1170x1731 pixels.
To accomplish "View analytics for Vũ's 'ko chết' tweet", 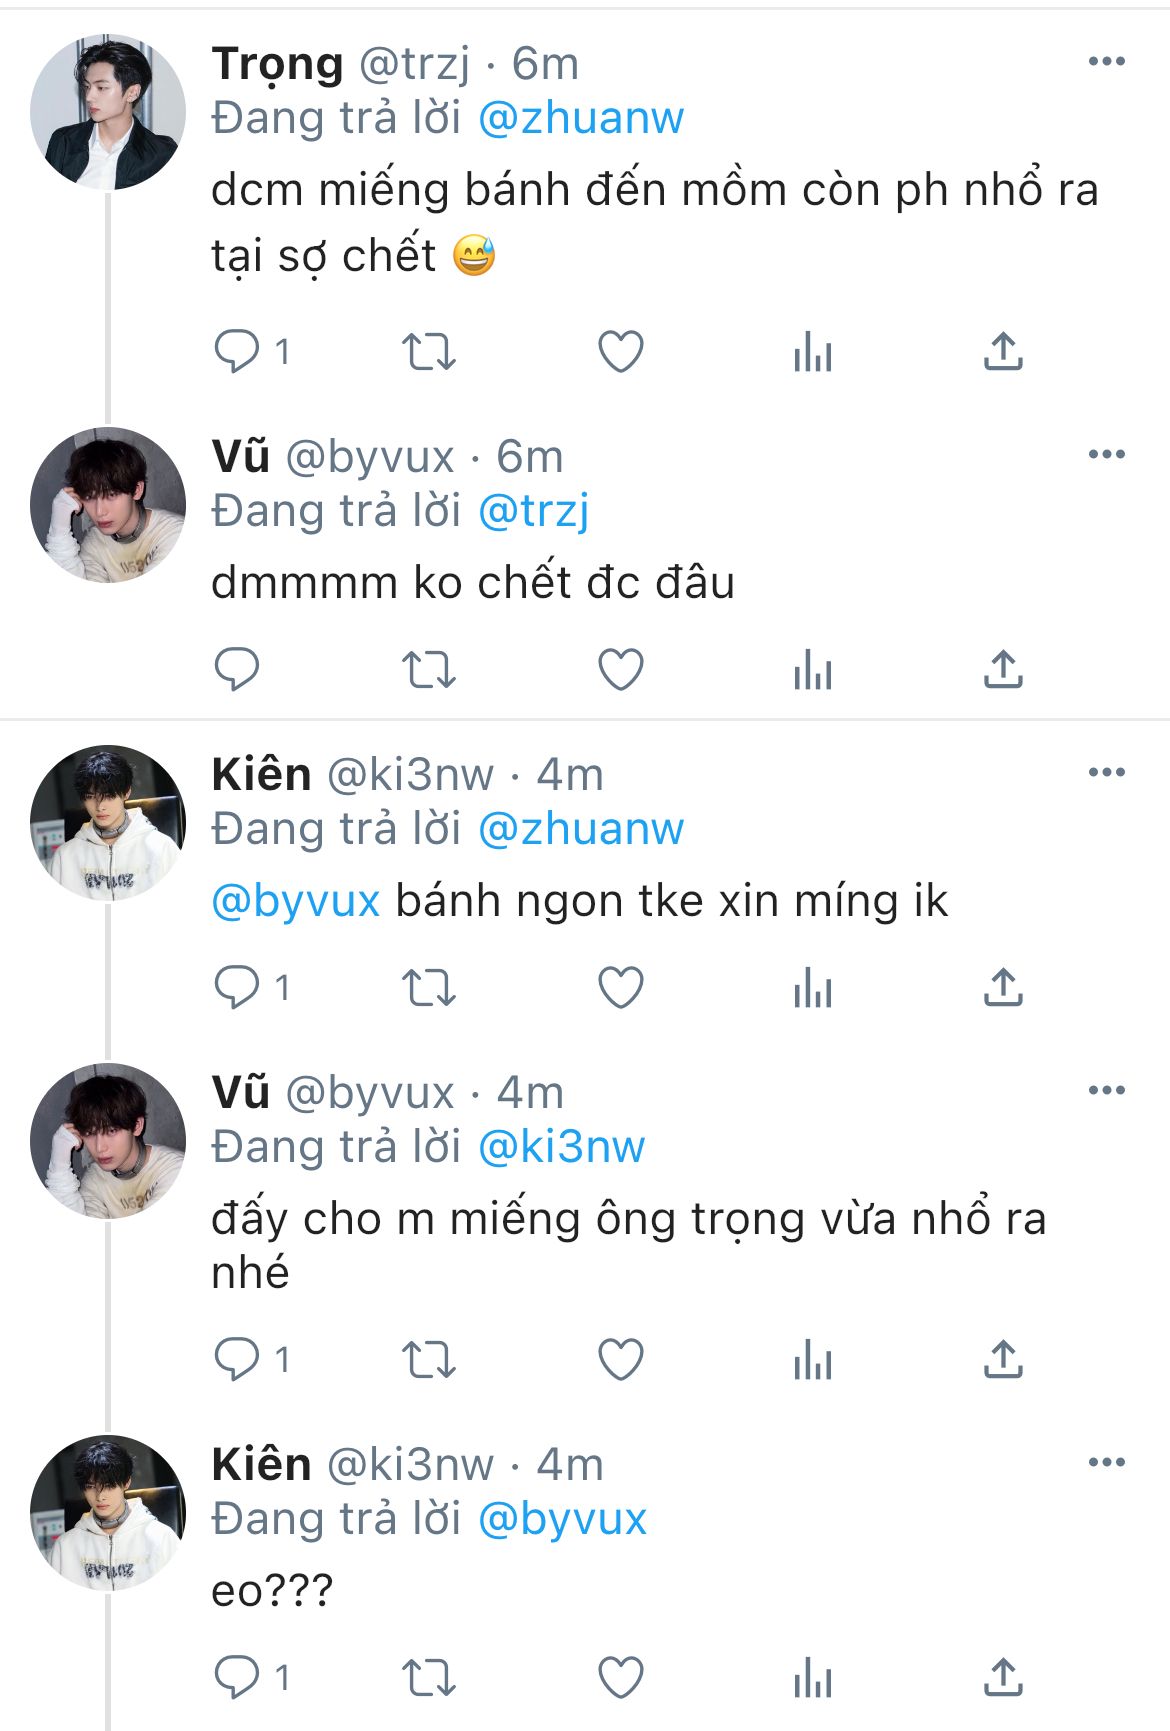I will [x=812, y=669].
